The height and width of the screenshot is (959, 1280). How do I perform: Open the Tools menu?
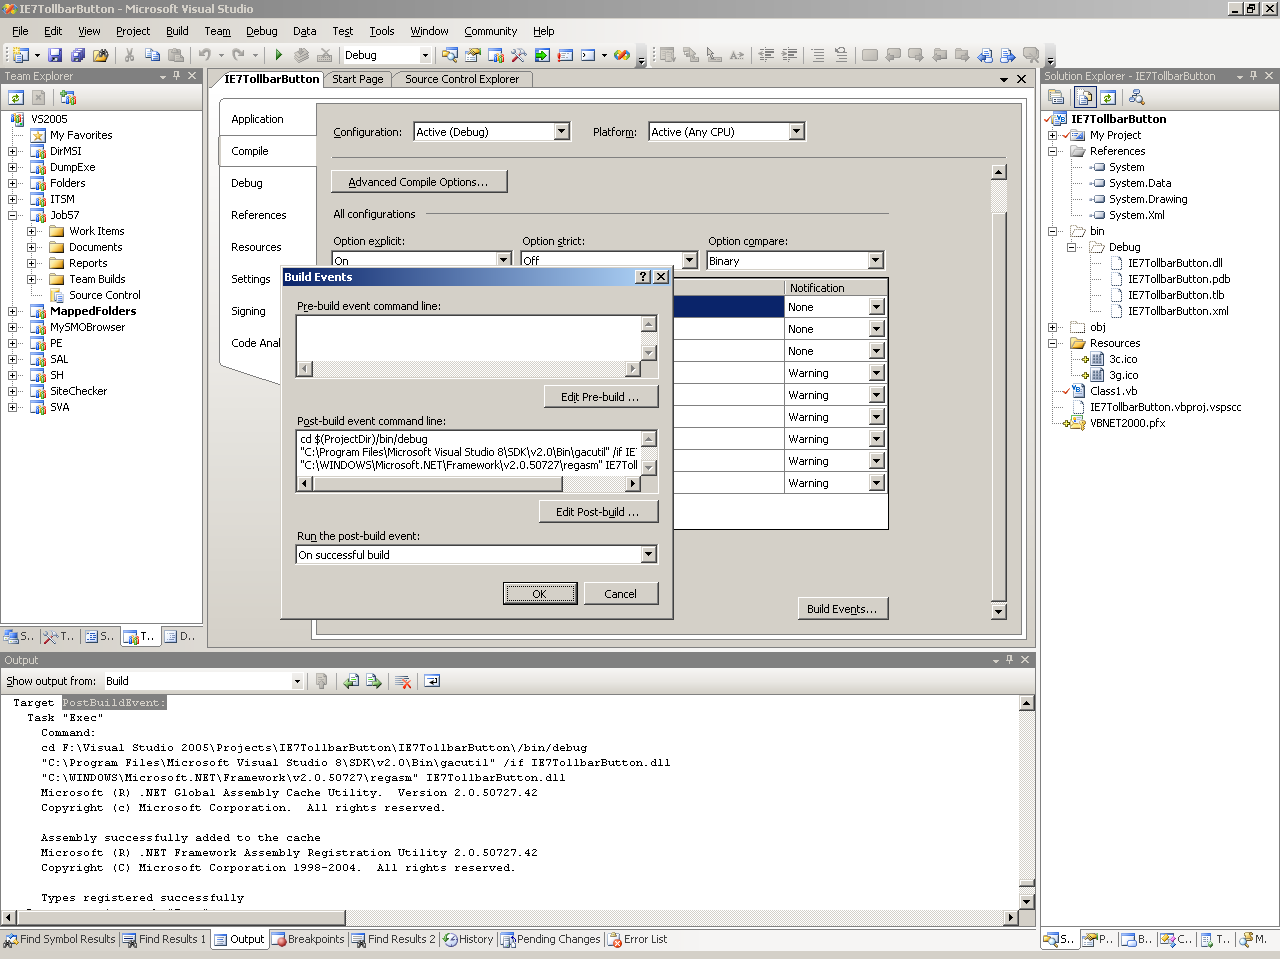[x=382, y=31]
